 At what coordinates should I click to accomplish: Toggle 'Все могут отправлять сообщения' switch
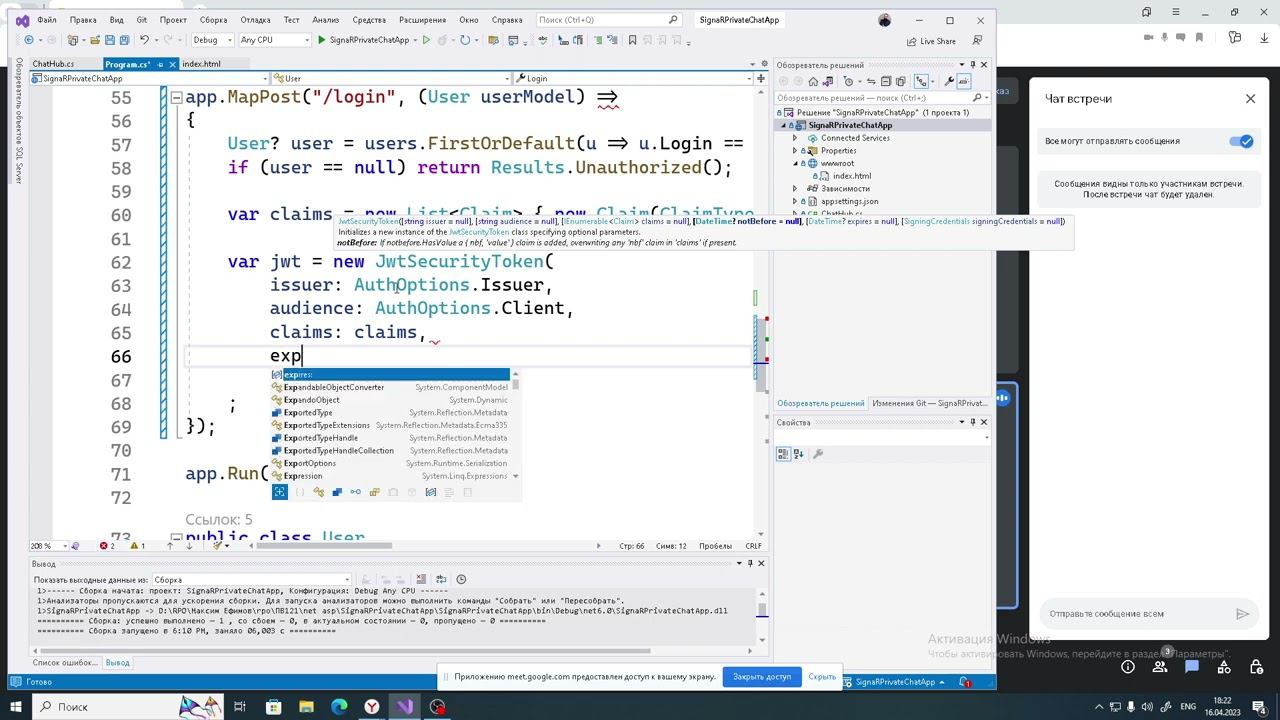[1241, 141]
